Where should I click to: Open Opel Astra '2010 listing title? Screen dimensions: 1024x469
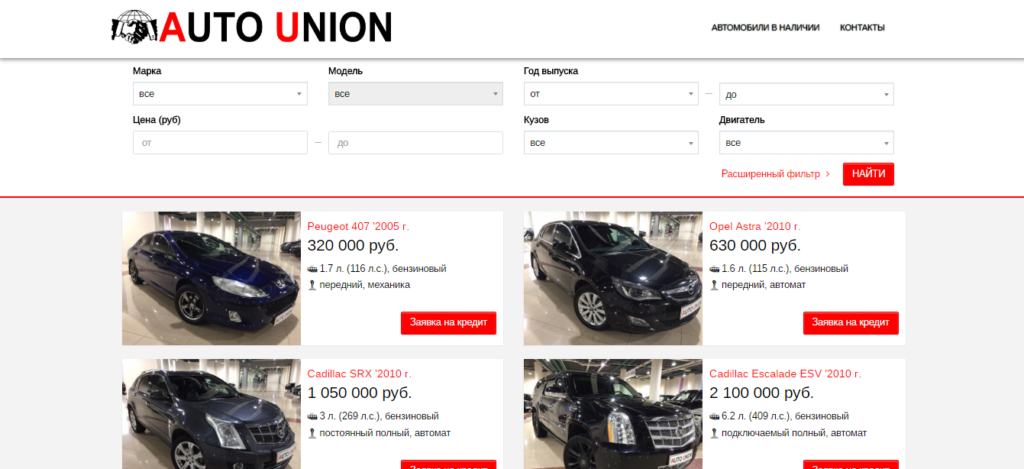pyautogui.click(x=755, y=227)
